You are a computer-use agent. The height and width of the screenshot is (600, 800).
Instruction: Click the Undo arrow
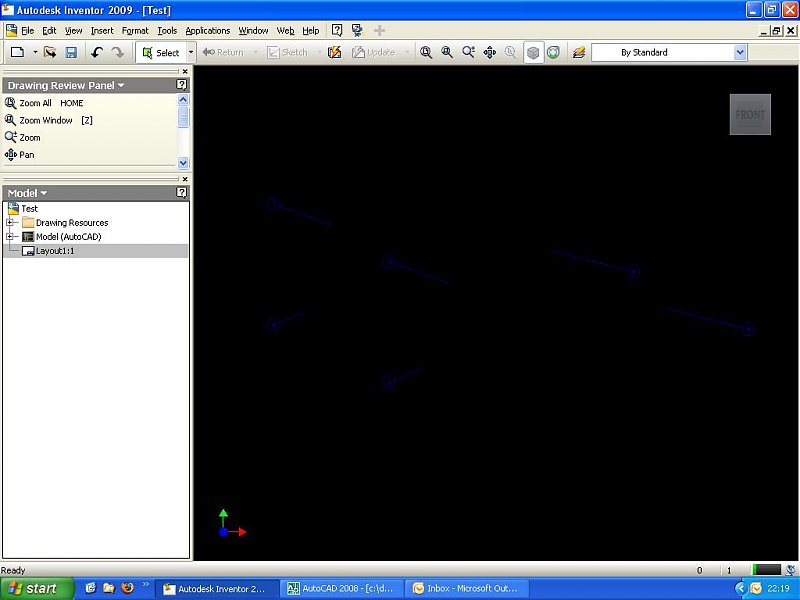(x=97, y=52)
